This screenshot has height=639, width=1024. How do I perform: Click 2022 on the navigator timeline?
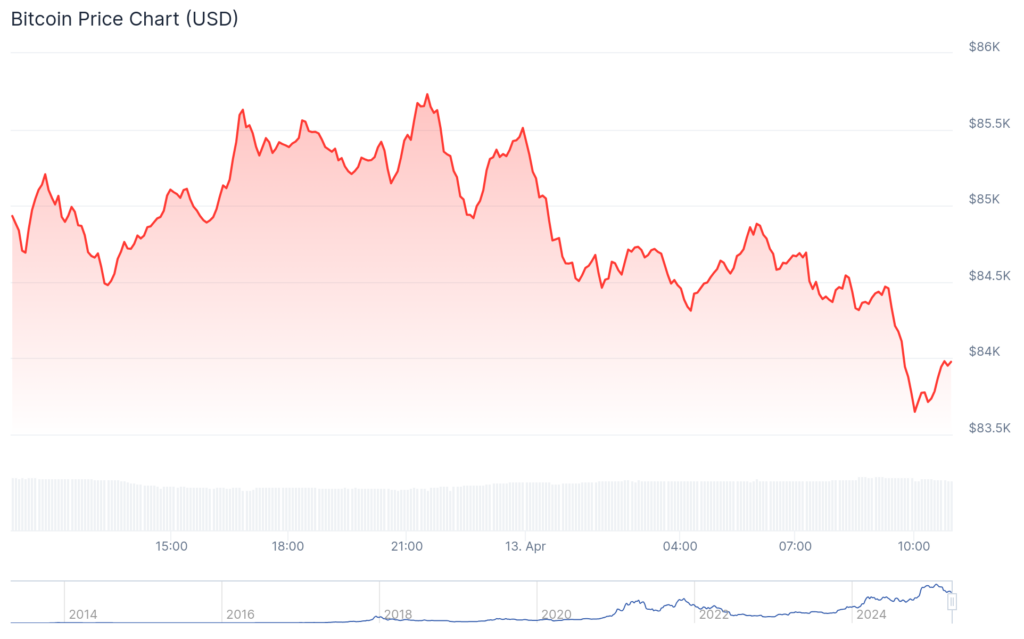coord(713,614)
